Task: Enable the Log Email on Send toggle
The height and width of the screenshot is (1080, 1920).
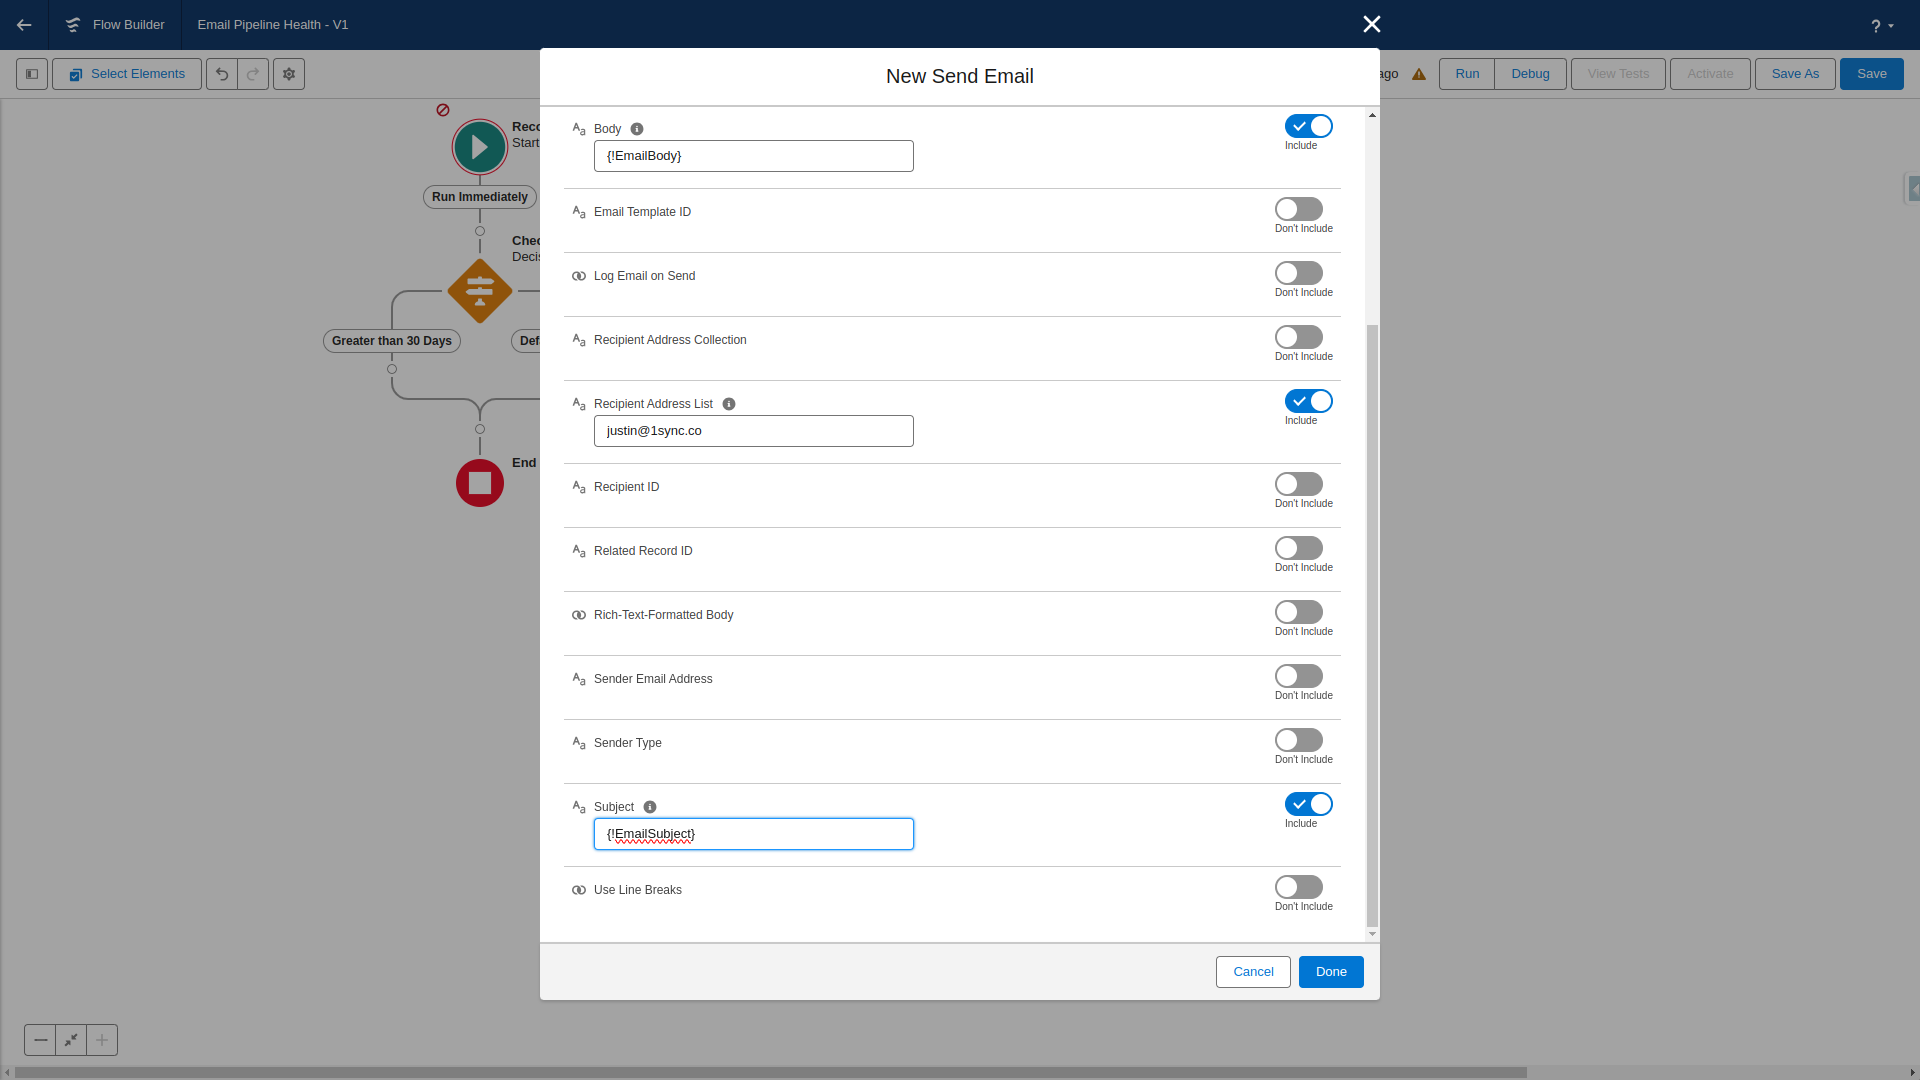Action: pyautogui.click(x=1298, y=272)
